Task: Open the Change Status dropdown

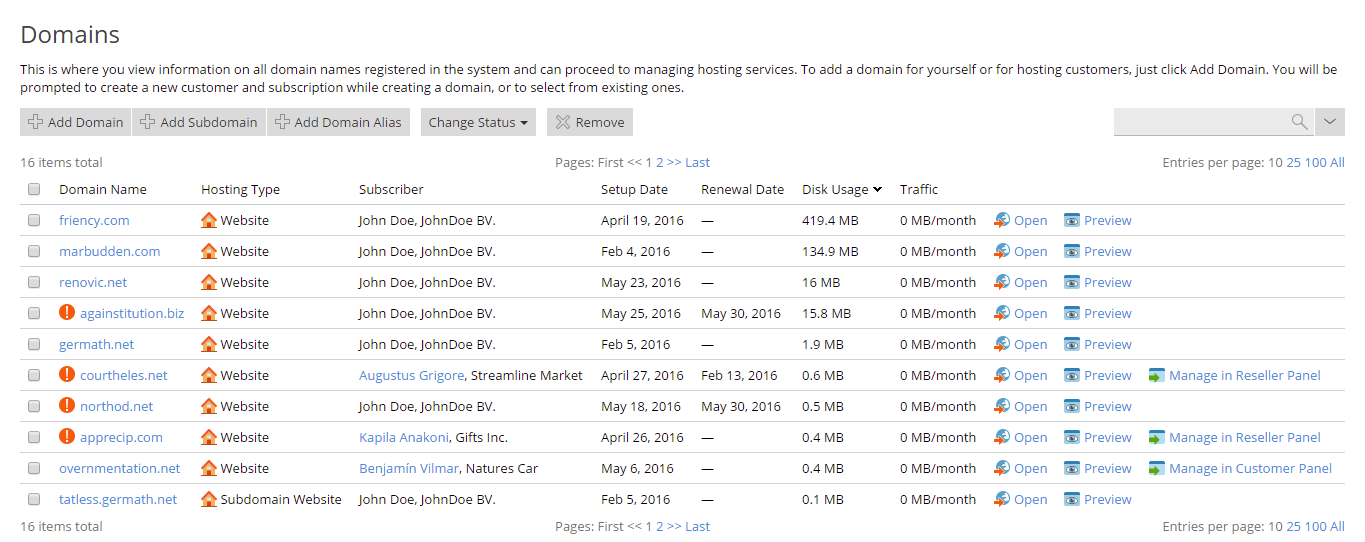Action: coord(478,122)
